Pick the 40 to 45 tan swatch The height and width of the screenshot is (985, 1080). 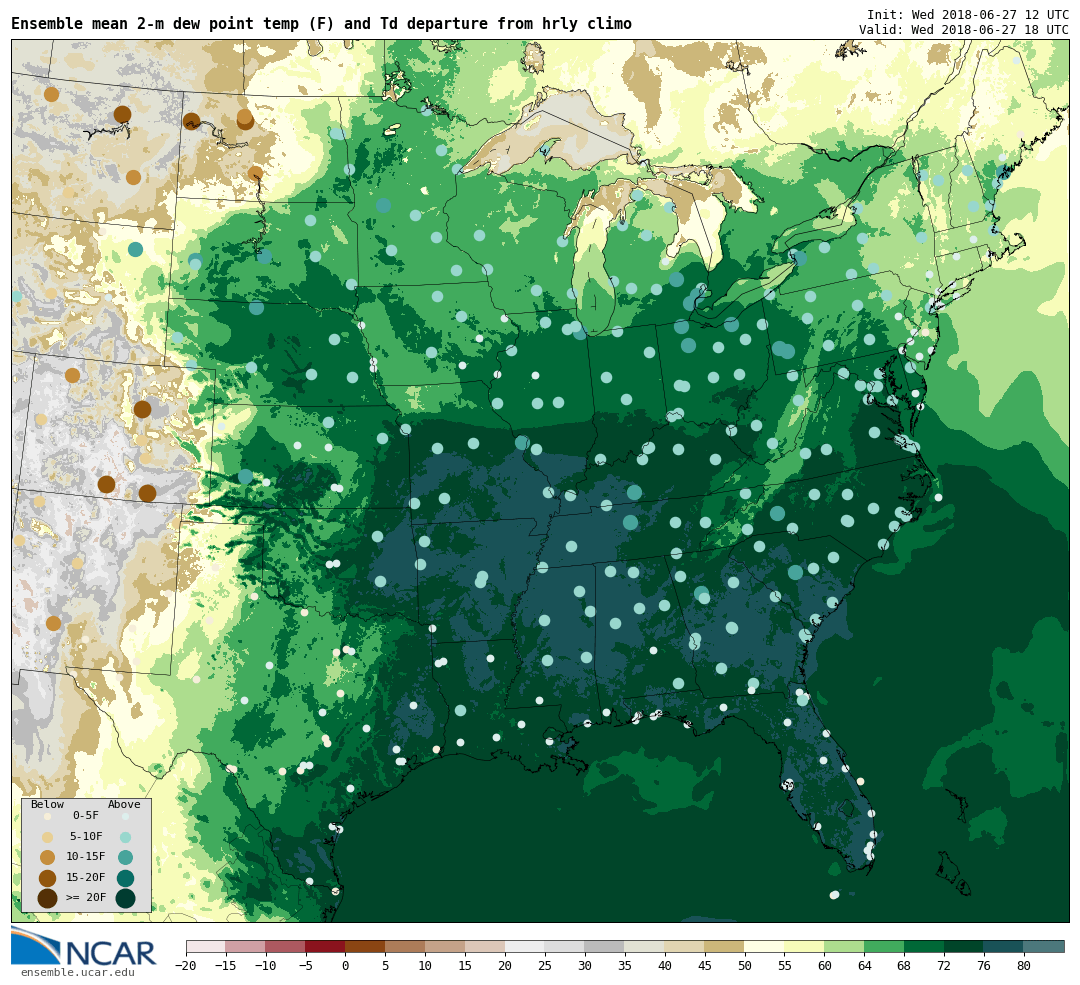click(x=685, y=946)
